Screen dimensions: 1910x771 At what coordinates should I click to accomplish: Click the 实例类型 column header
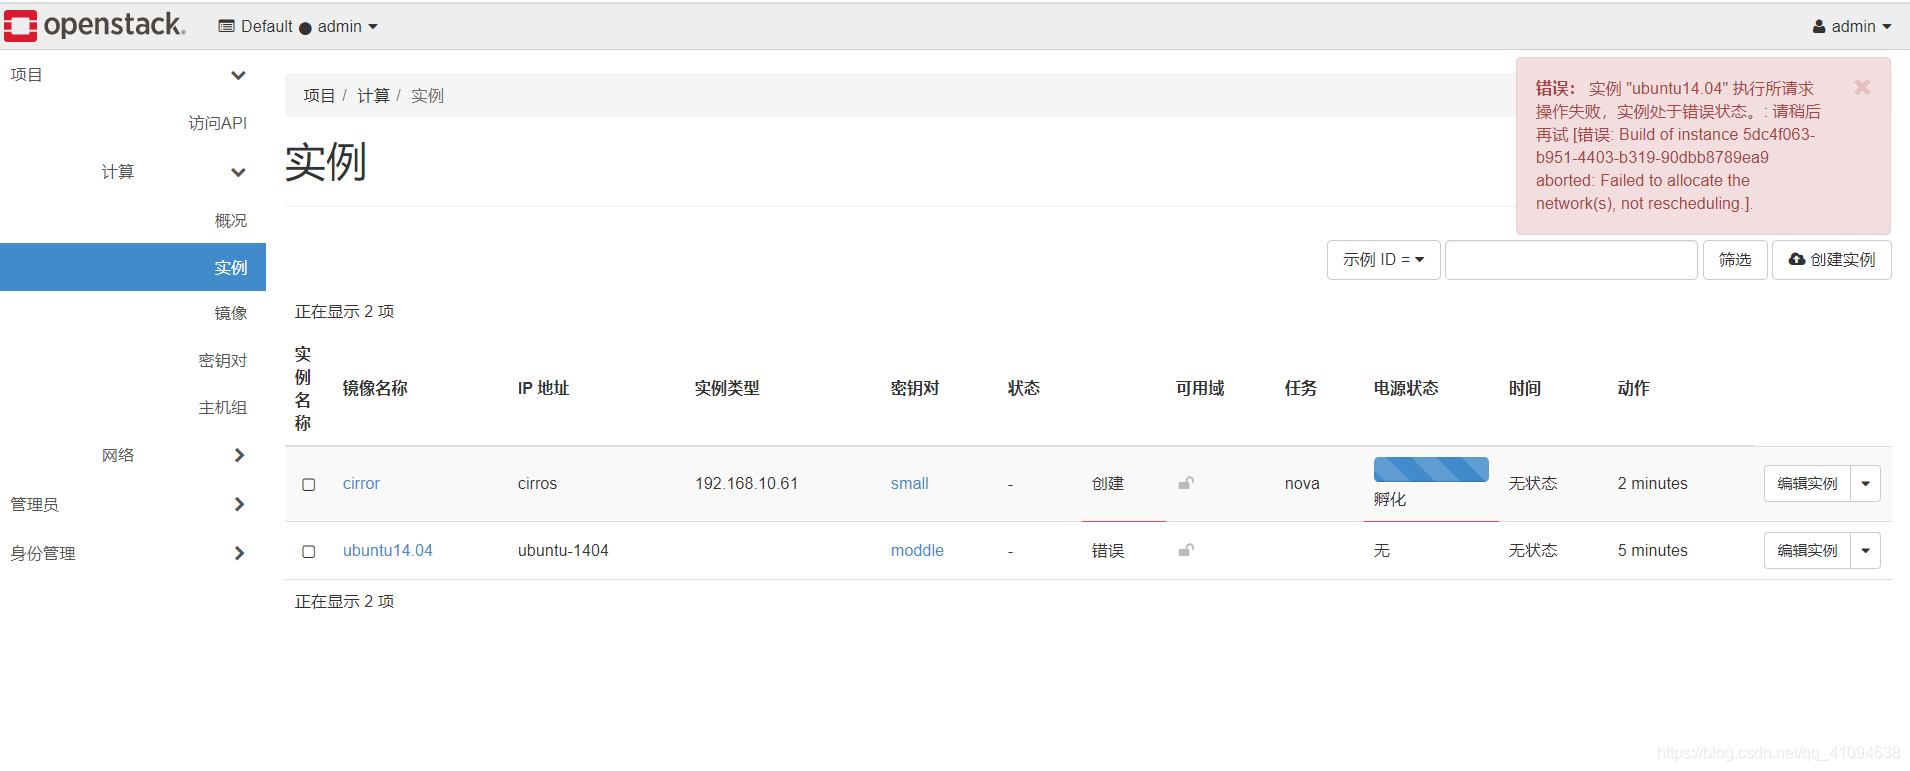pyautogui.click(x=727, y=388)
